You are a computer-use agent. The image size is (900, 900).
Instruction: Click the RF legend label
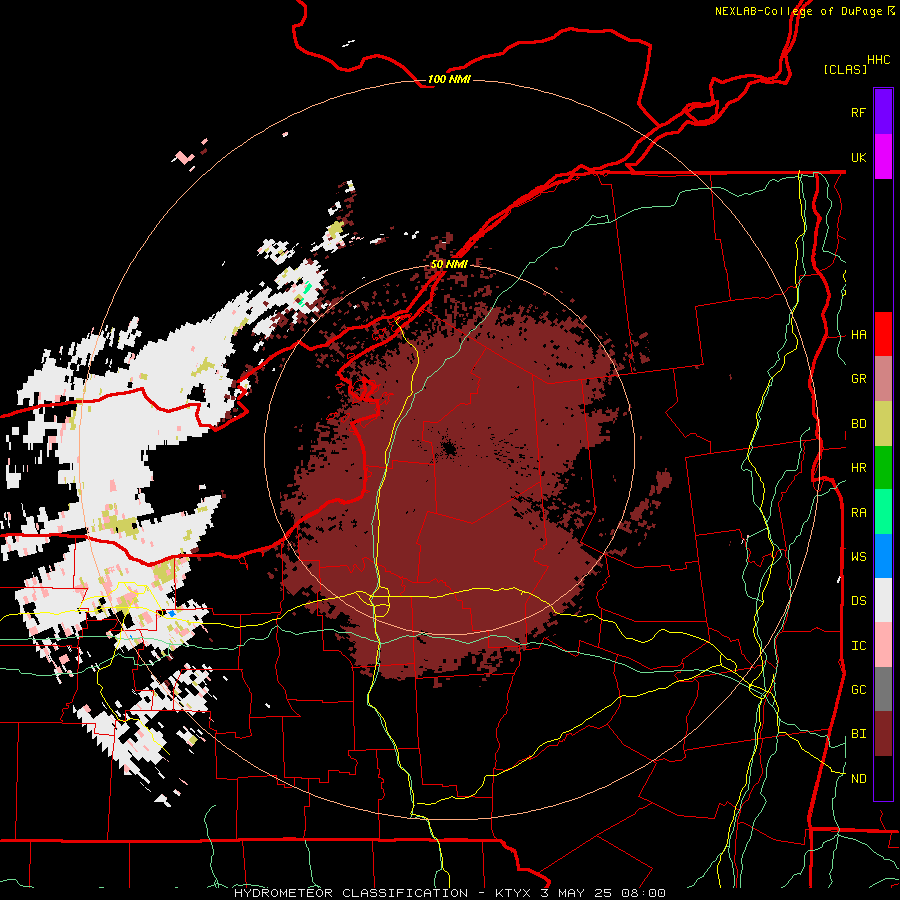(858, 112)
